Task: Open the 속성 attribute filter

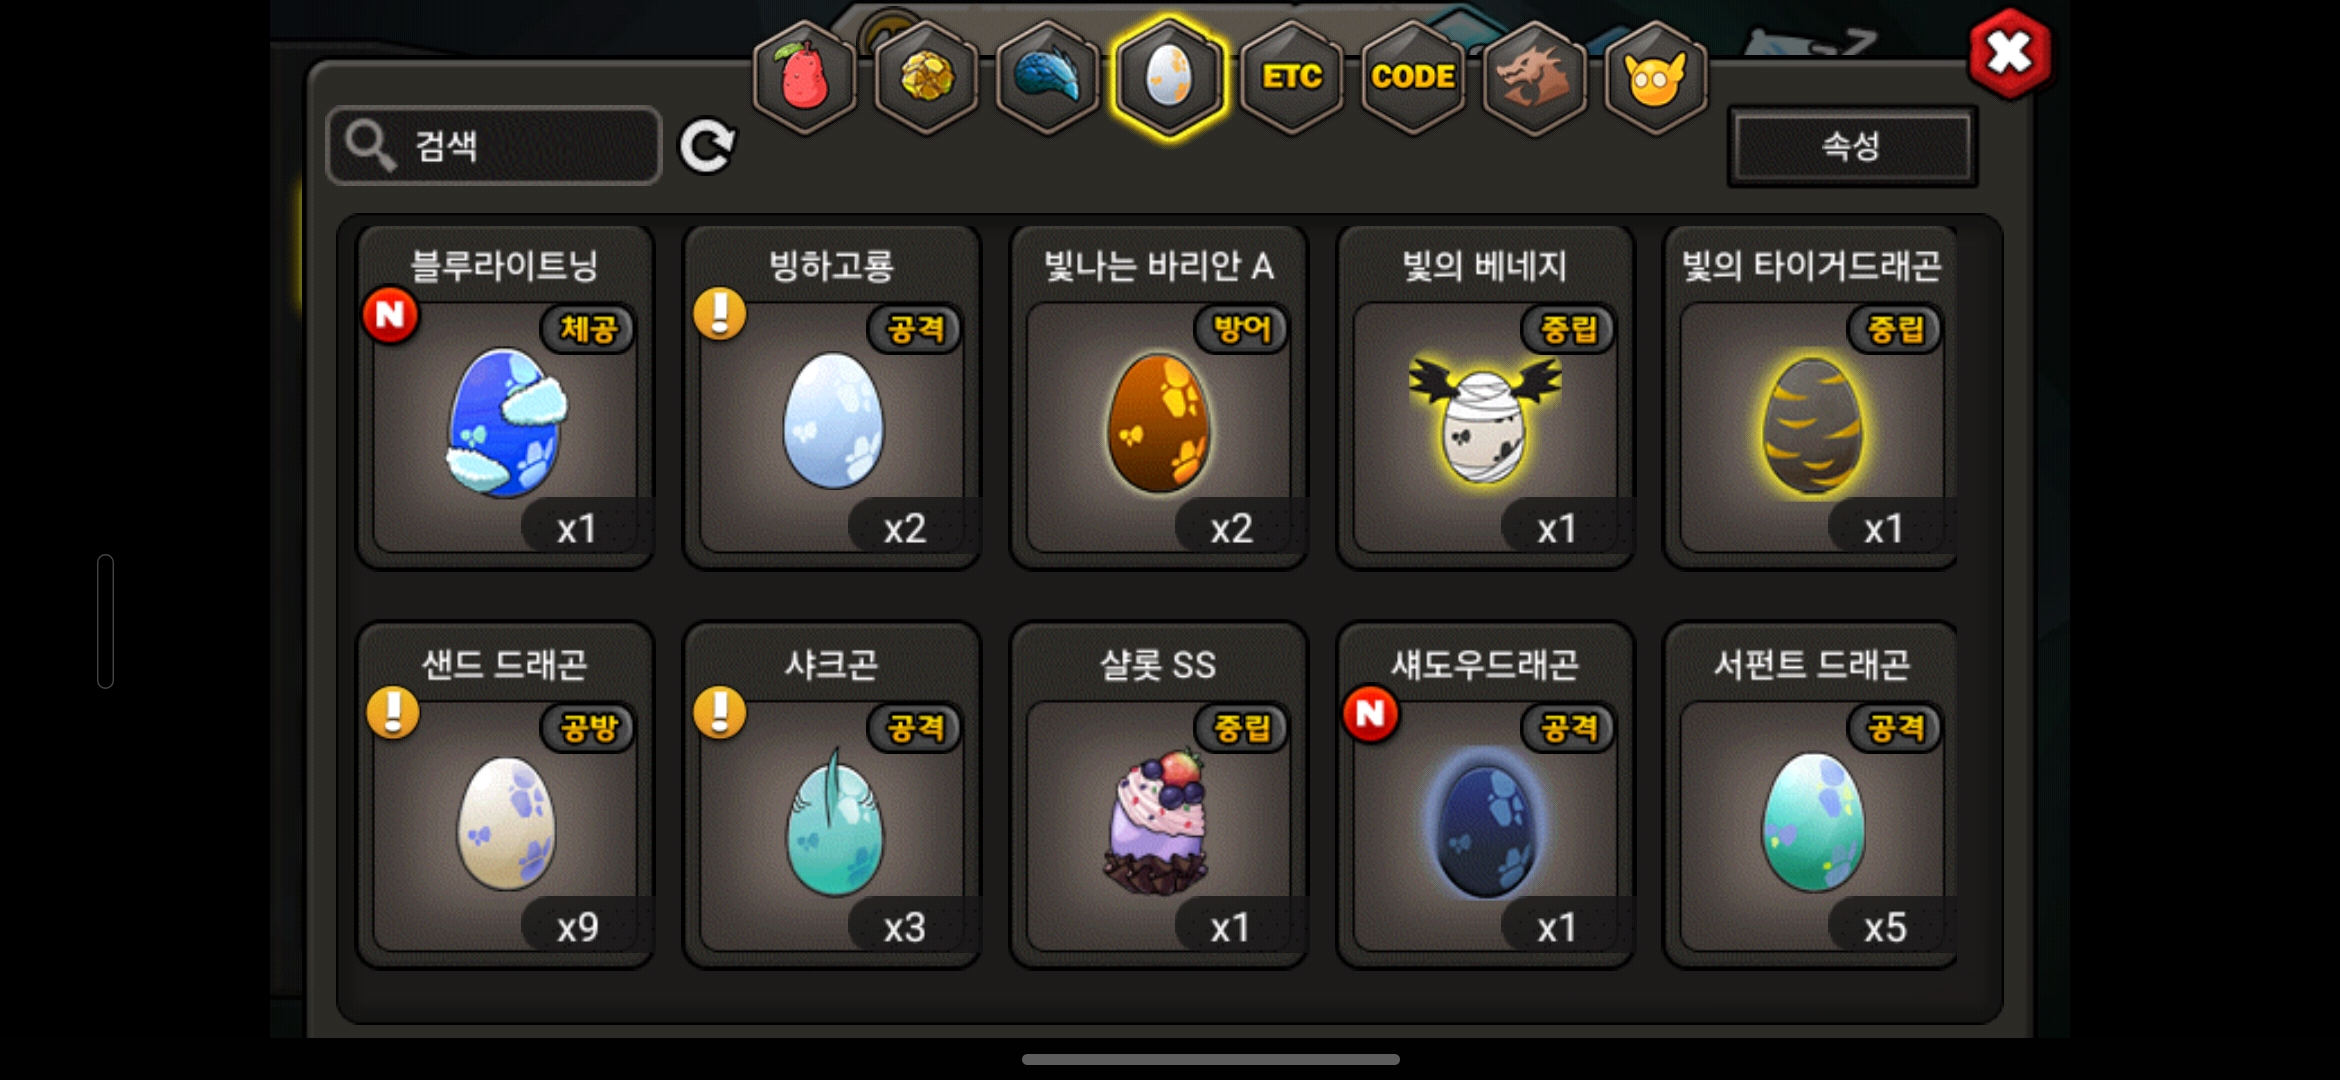Action: (x=1852, y=146)
